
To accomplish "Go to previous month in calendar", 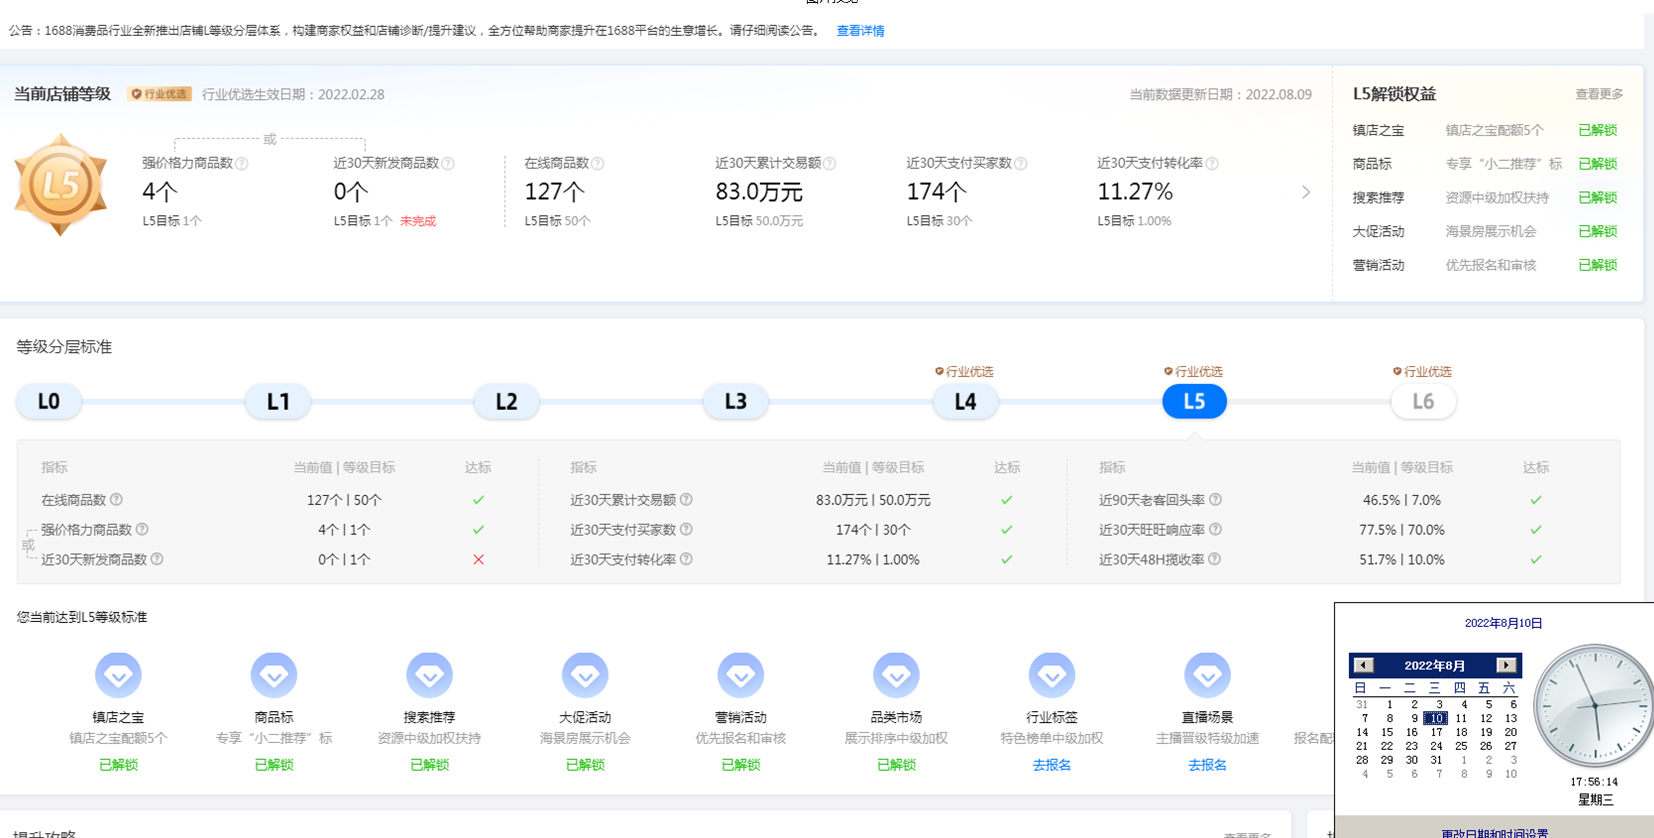I will click(x=1363, y=665).
